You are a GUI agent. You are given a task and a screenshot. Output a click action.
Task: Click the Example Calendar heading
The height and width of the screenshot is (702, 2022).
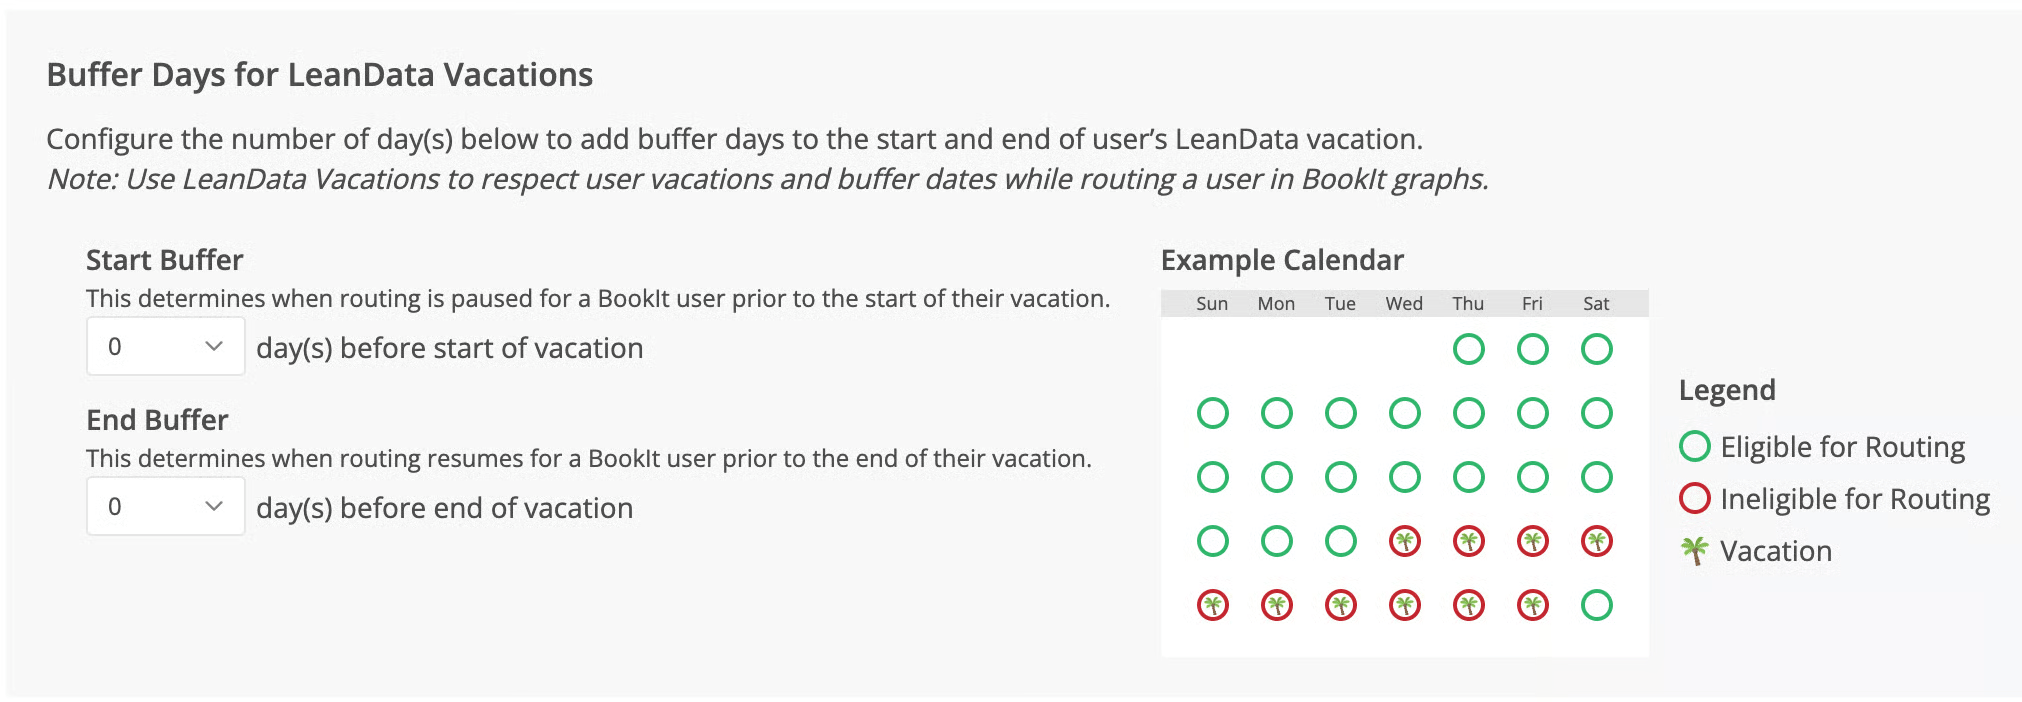(1282, 260)
